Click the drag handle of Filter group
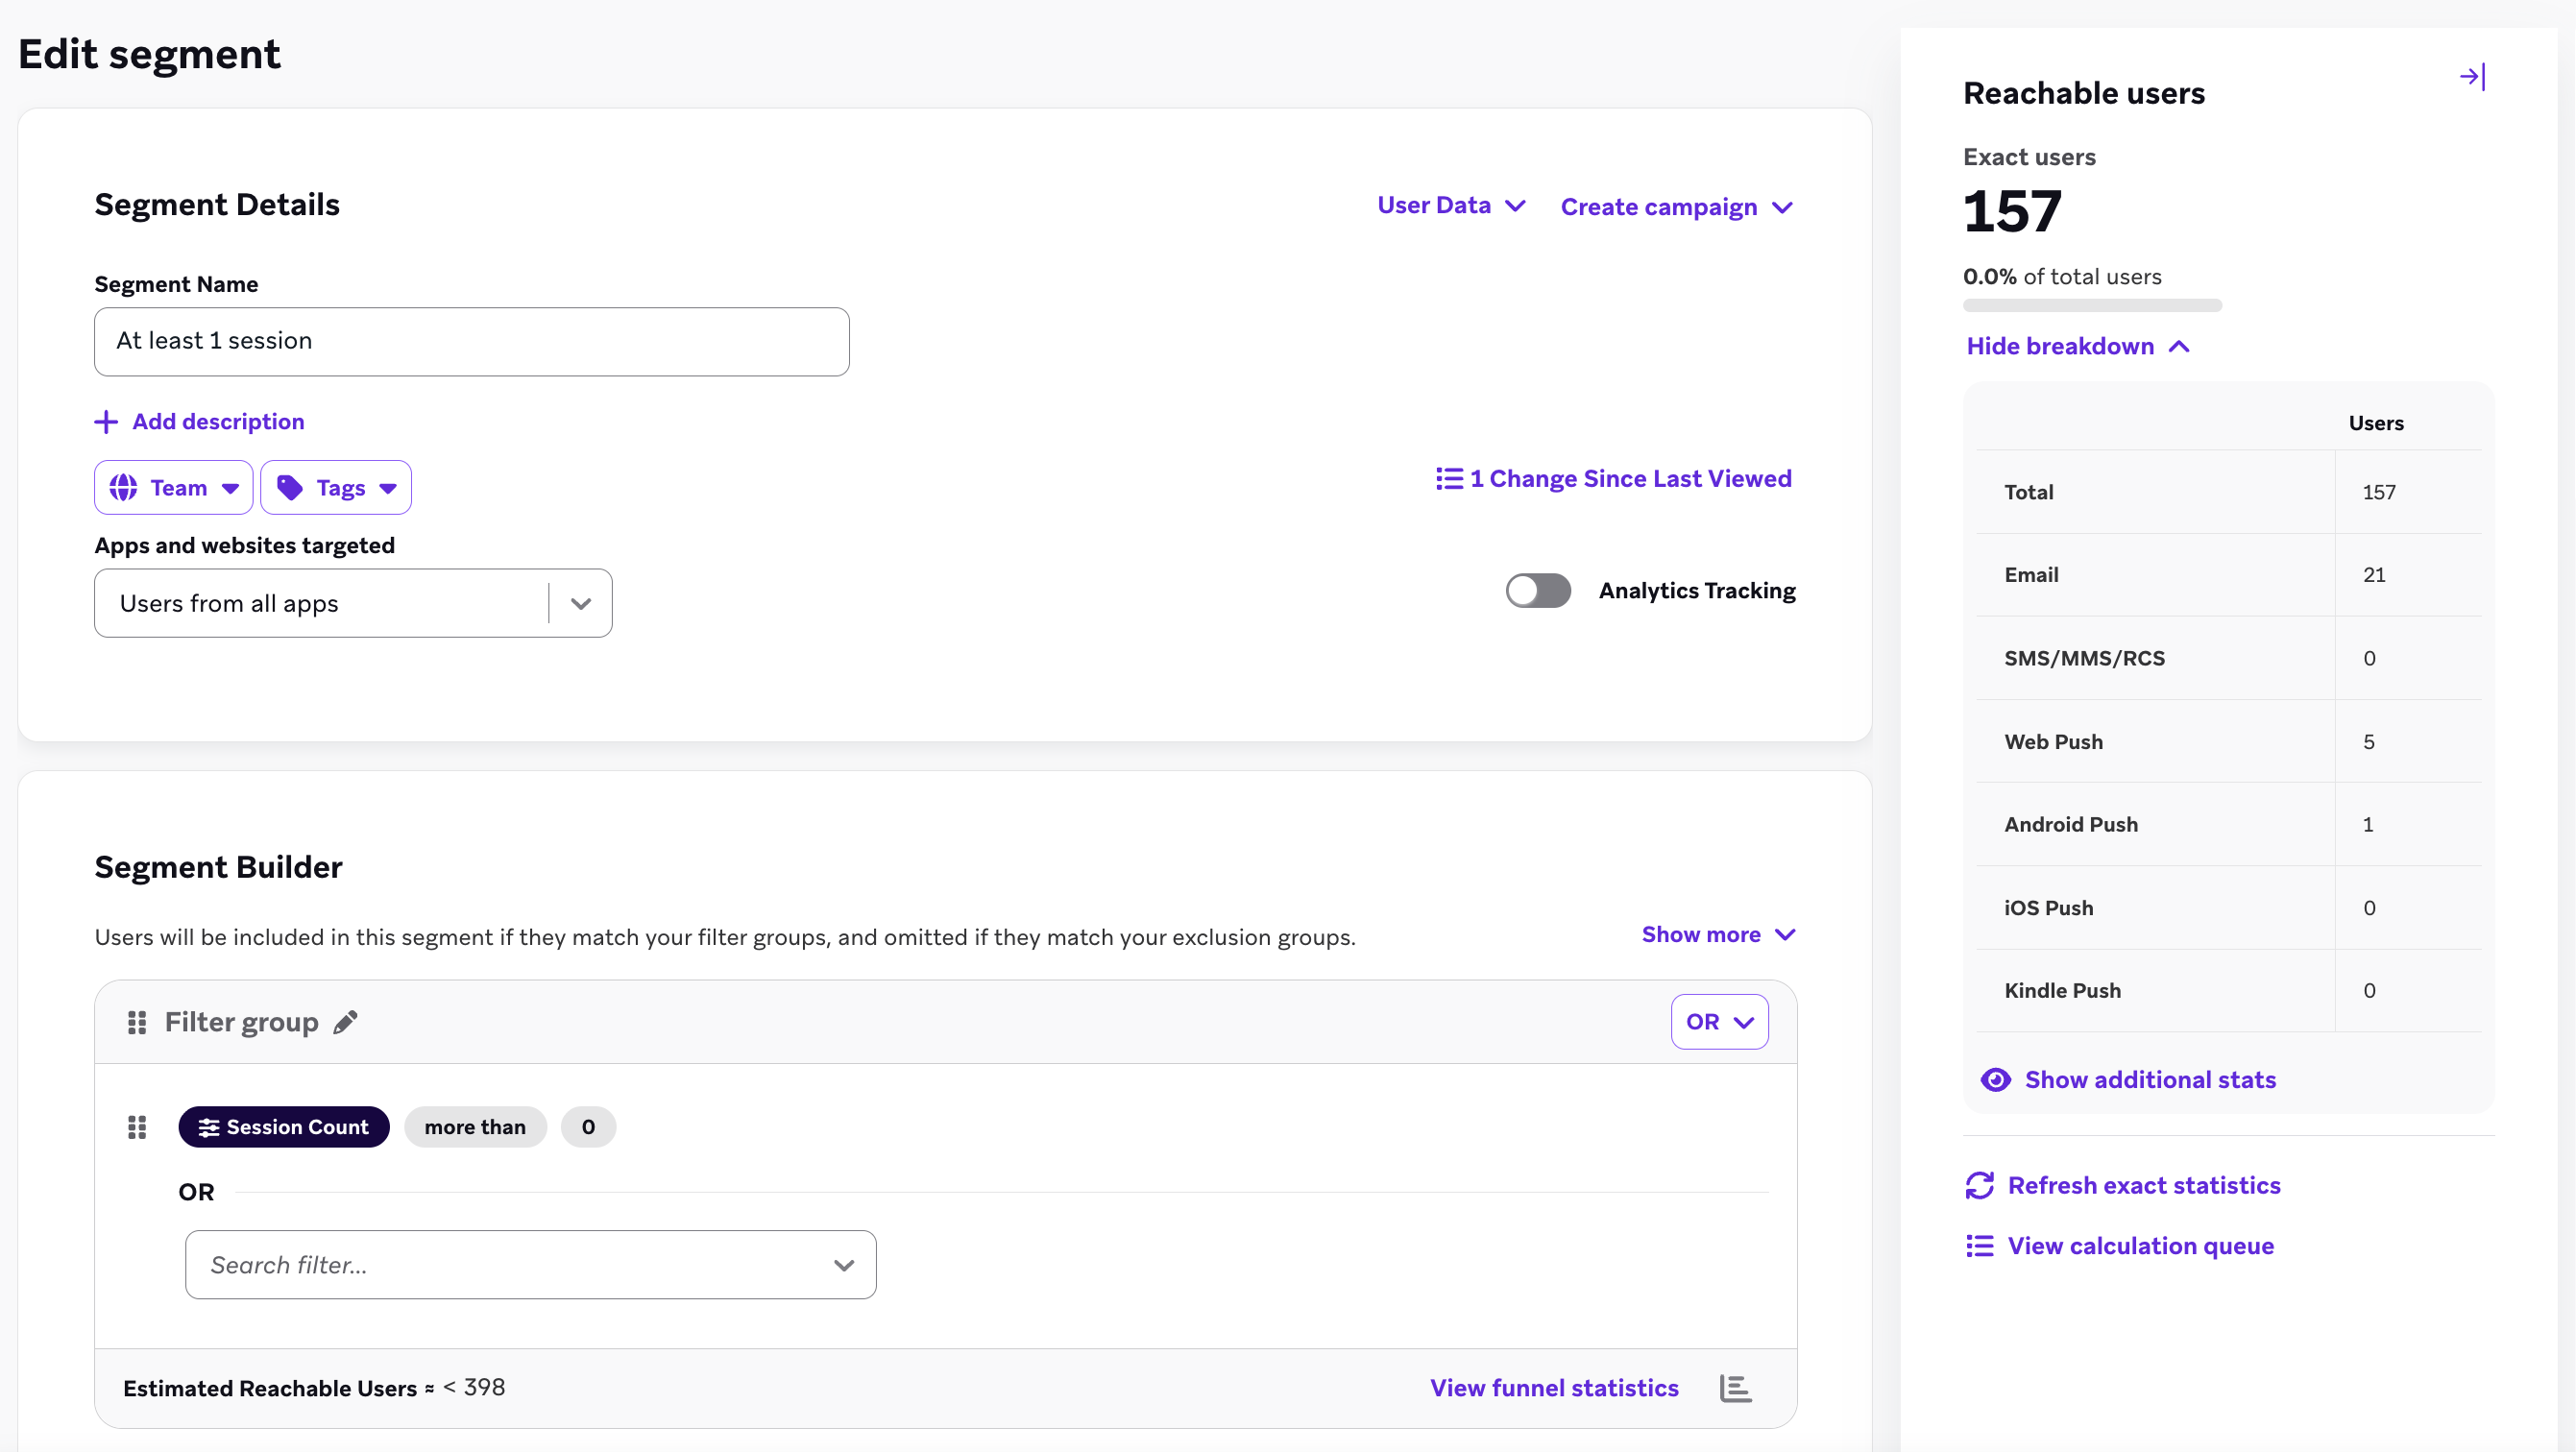The width and height of the screenshot is (2576, 1452). pos(137,1022)
